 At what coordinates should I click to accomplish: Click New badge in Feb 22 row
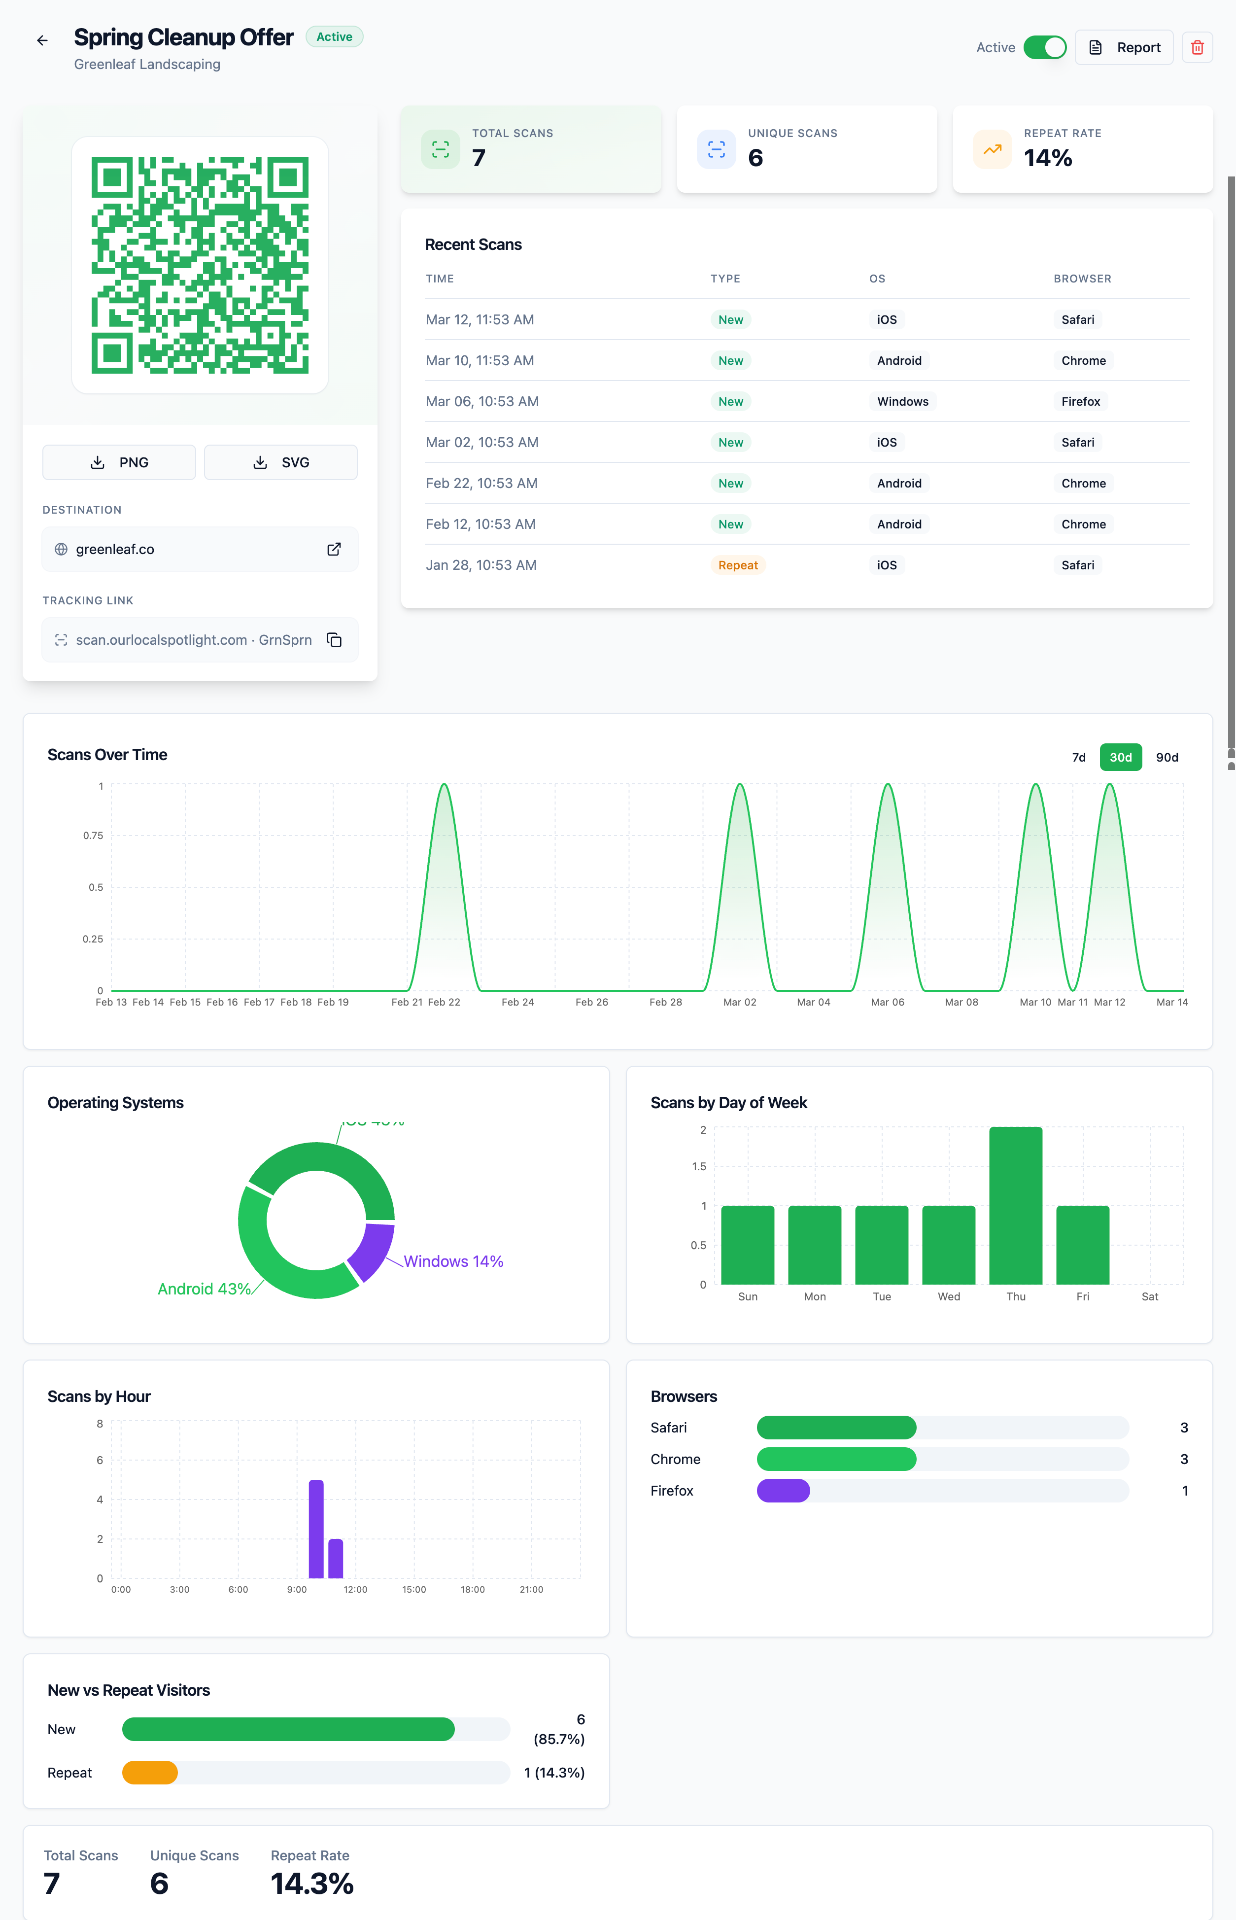(x=731, y=483)
